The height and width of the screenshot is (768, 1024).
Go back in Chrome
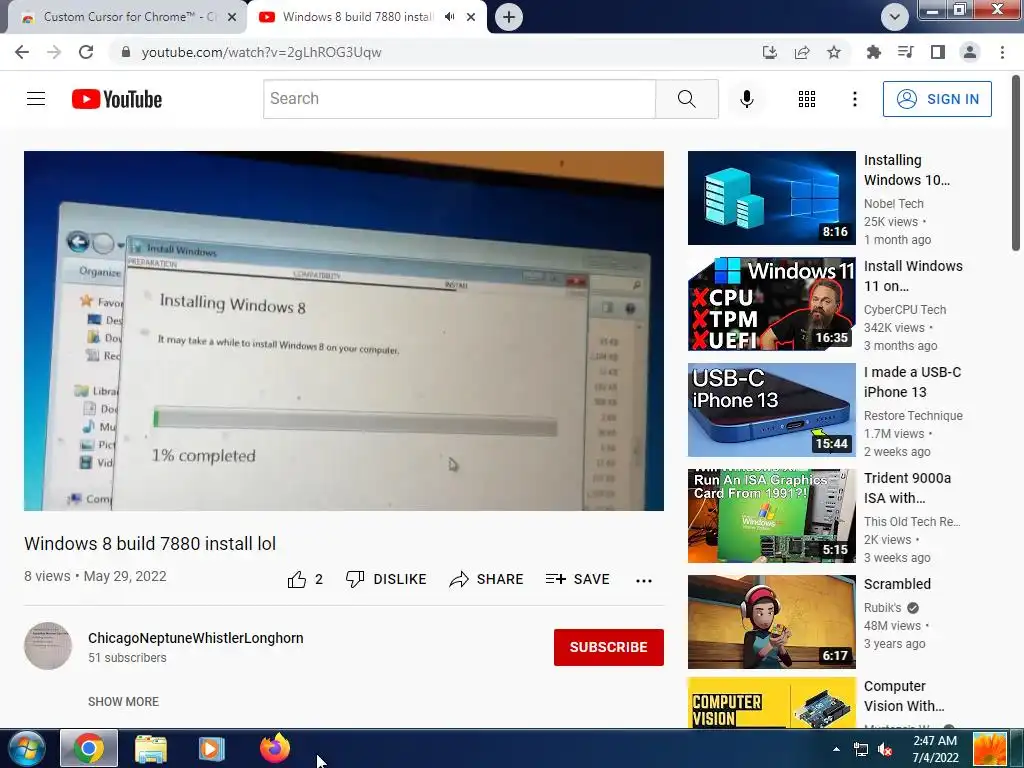pos(22,52)
